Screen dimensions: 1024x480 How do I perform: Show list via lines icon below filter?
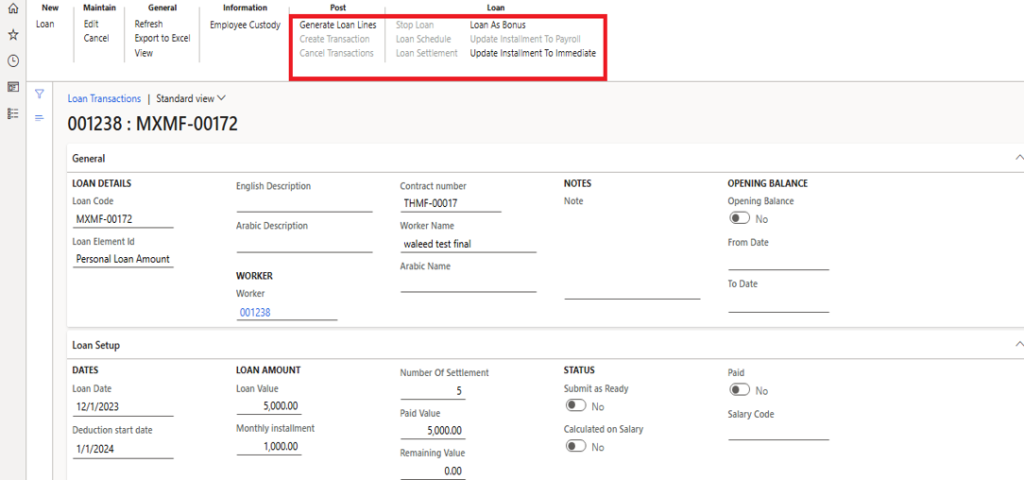click(x=40, y=118)
